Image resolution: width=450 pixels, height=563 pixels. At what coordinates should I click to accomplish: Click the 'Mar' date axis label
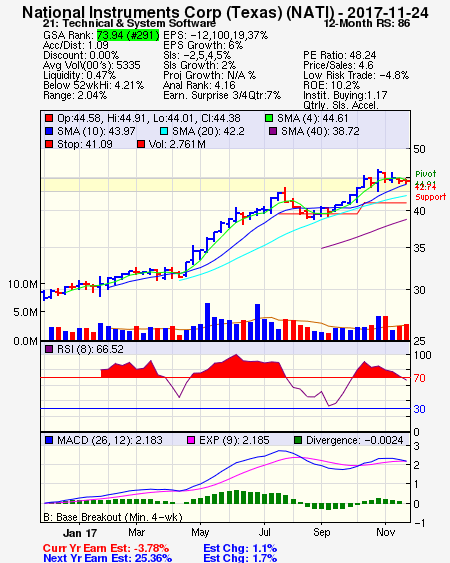click(136, 532)
